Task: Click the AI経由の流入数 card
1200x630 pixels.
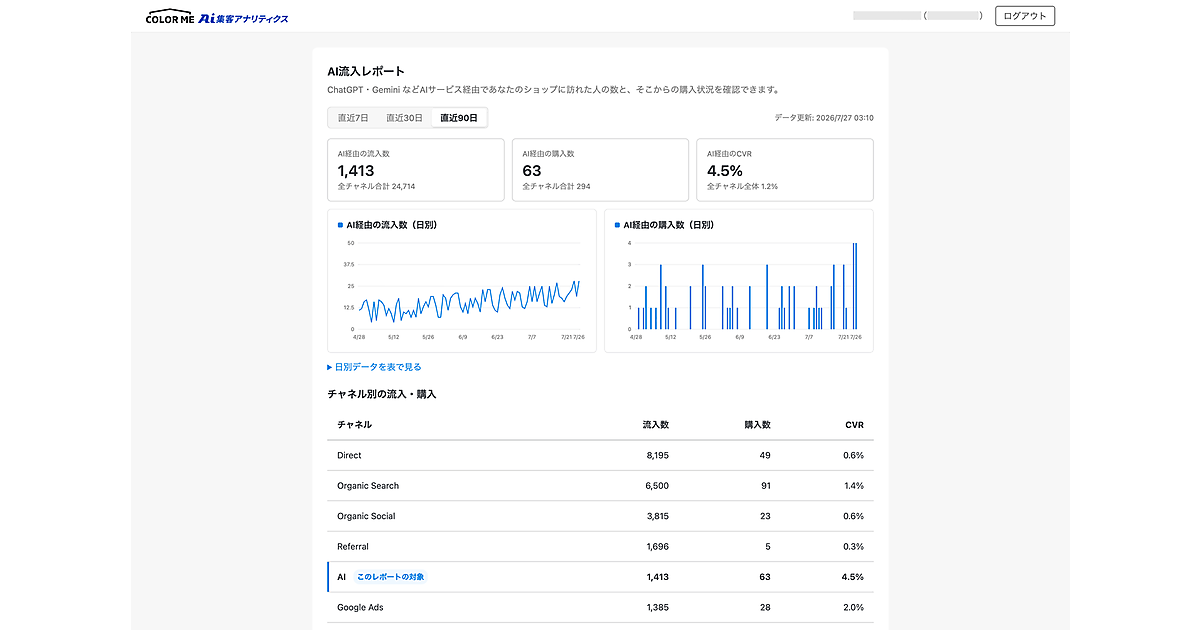Action: coord(416,170)
